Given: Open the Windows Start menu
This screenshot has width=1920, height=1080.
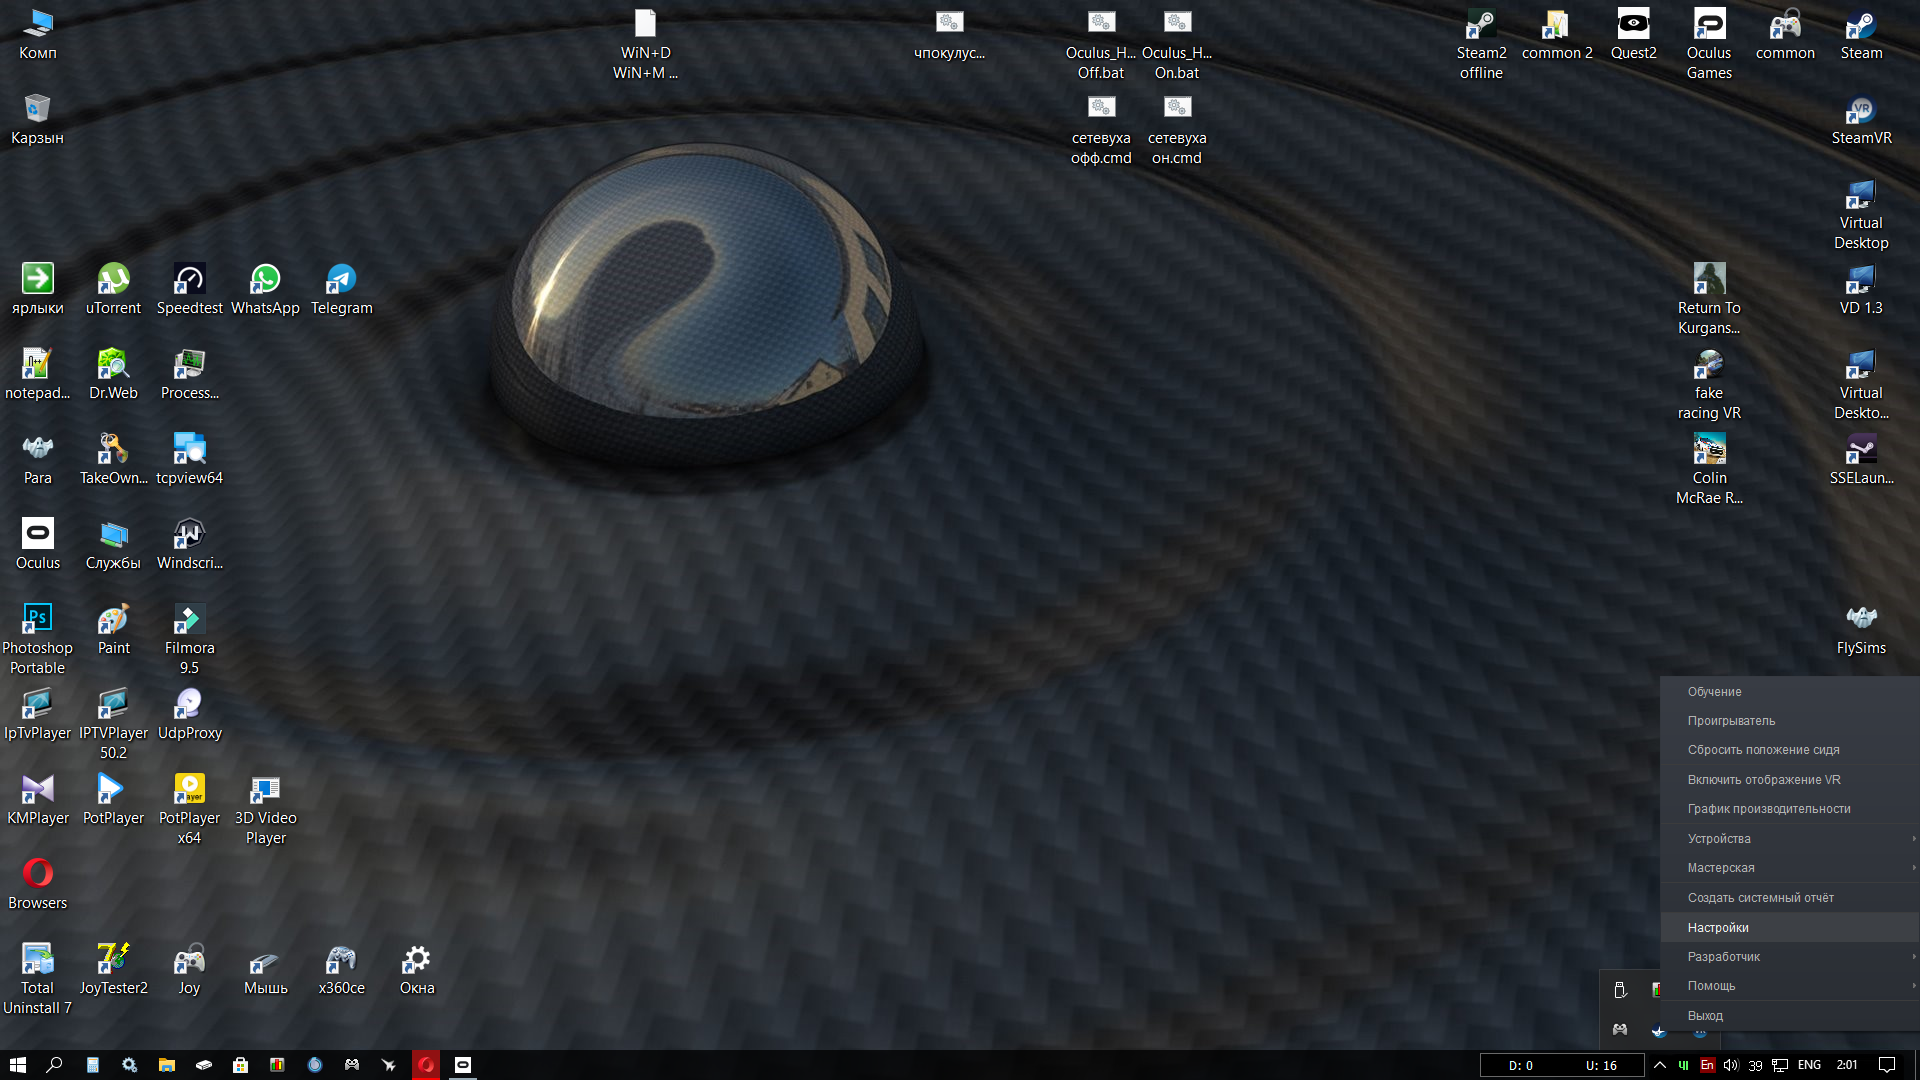Looking at the screenshot, I should pos(18,1065).
